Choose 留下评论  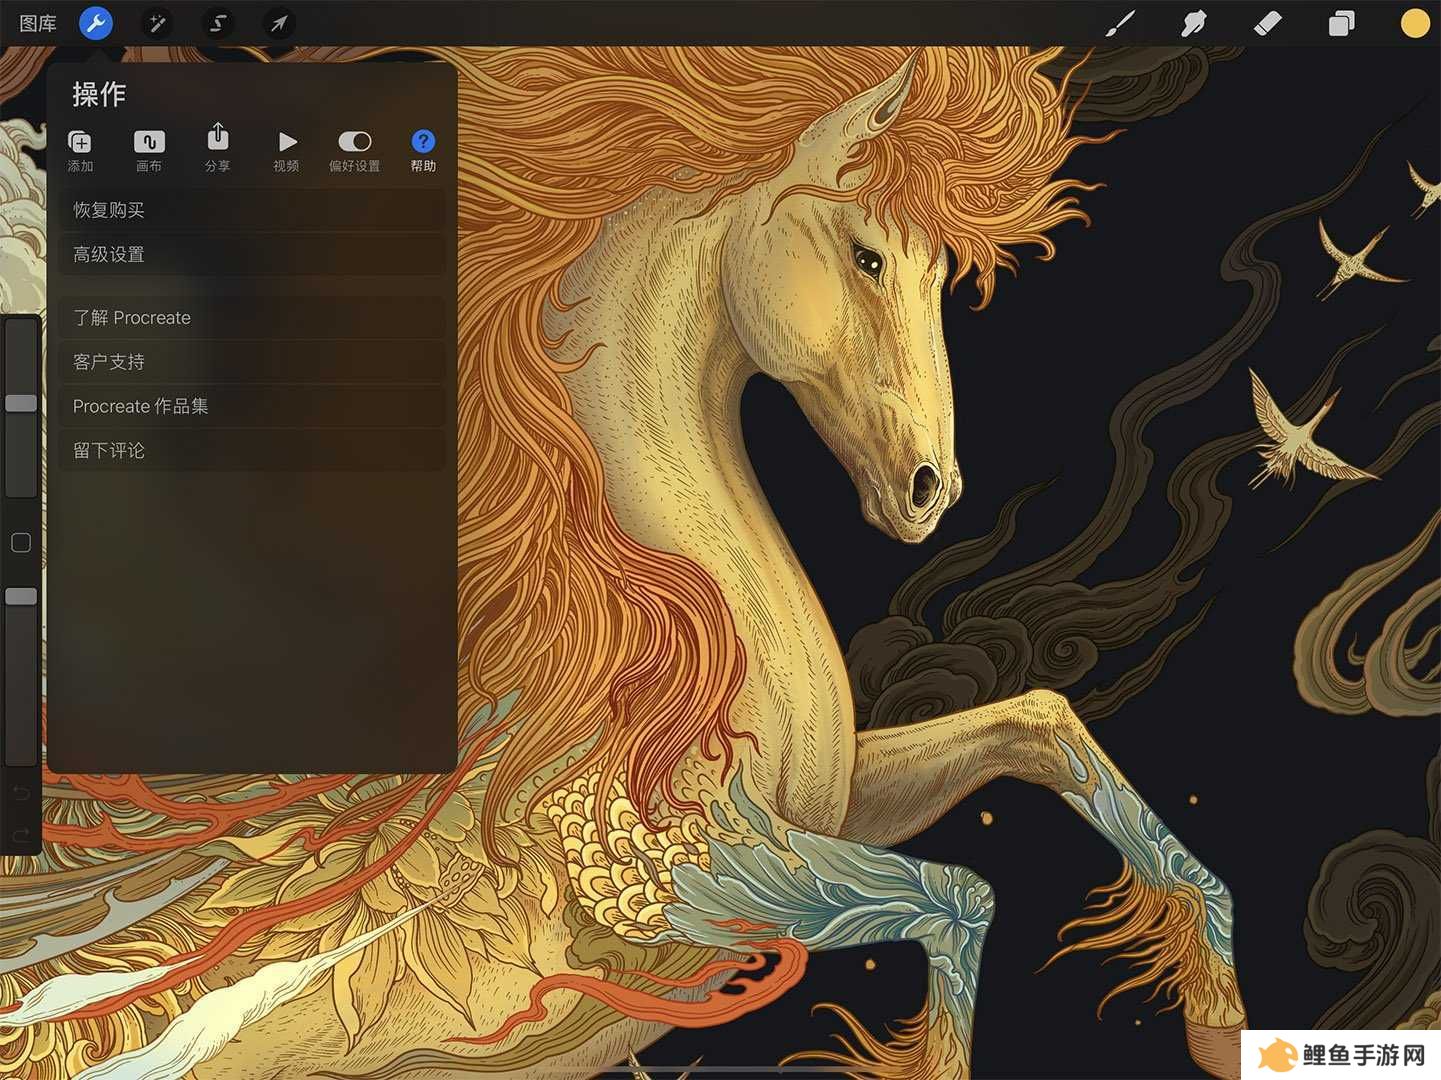tap(252, 450)
